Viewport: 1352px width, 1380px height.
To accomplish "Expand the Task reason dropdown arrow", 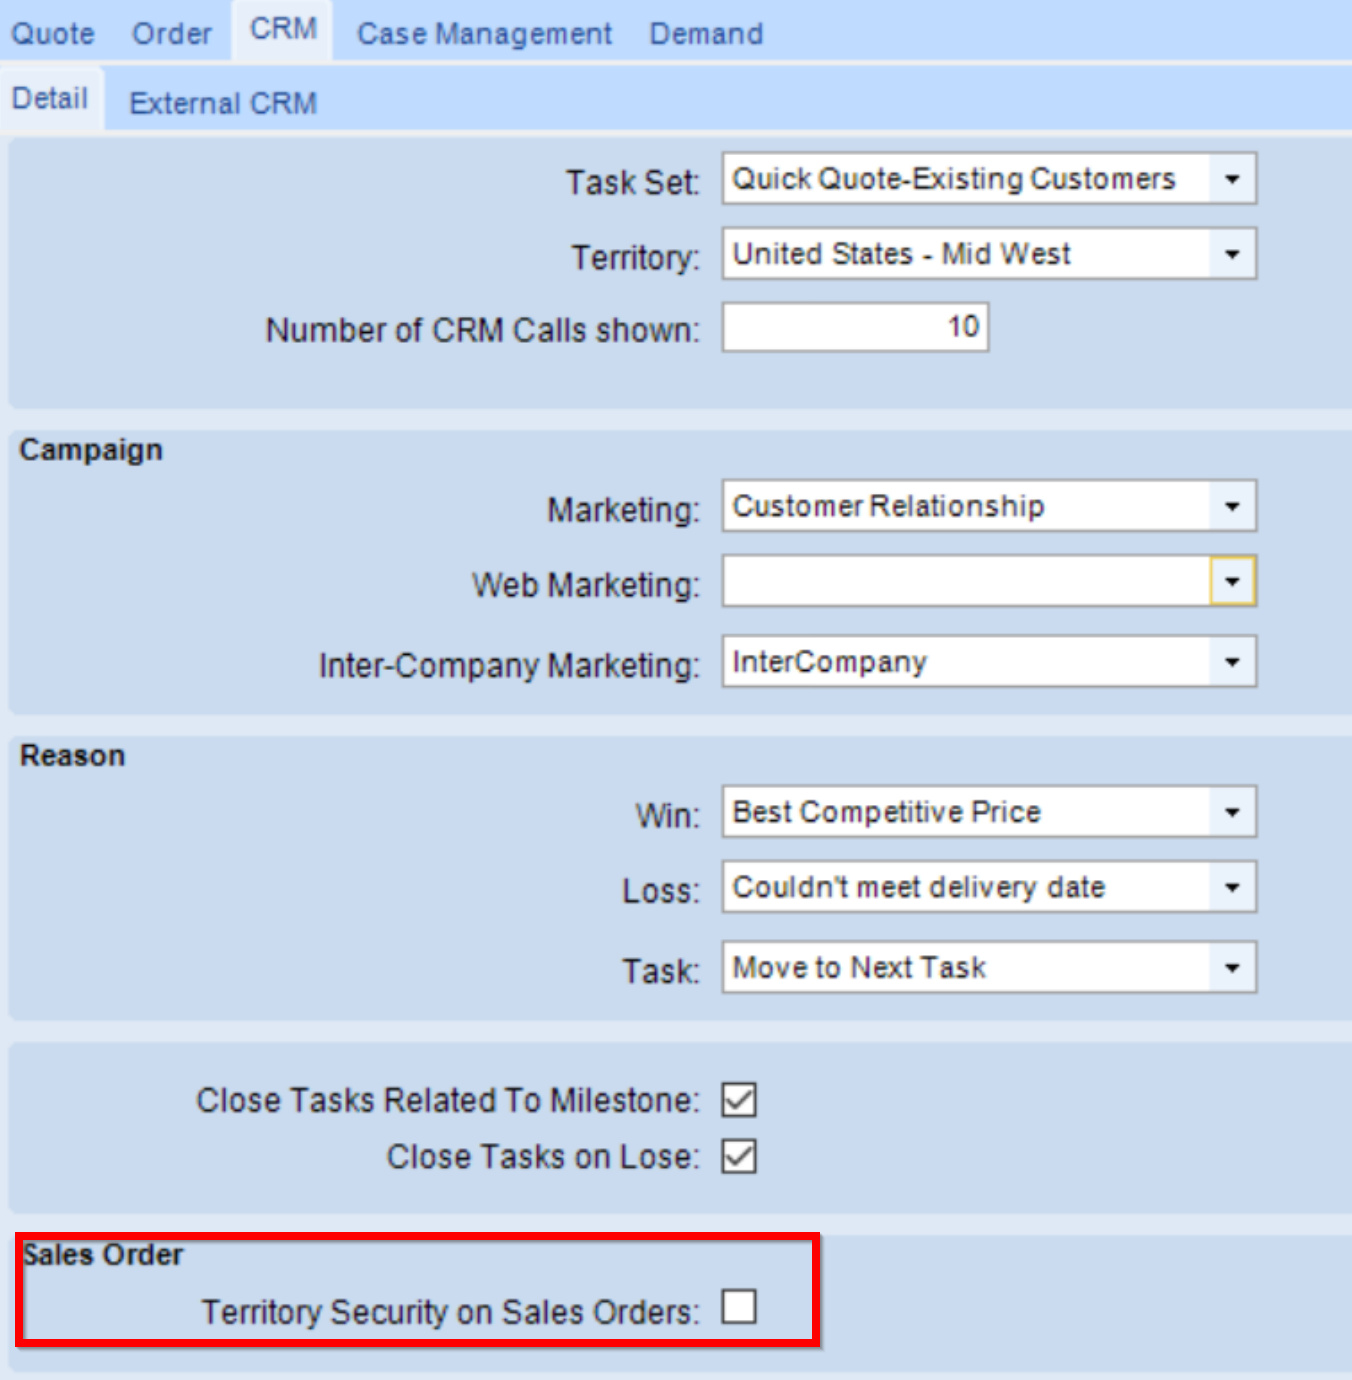I will pyautogui.click(x=1232, y=967).
